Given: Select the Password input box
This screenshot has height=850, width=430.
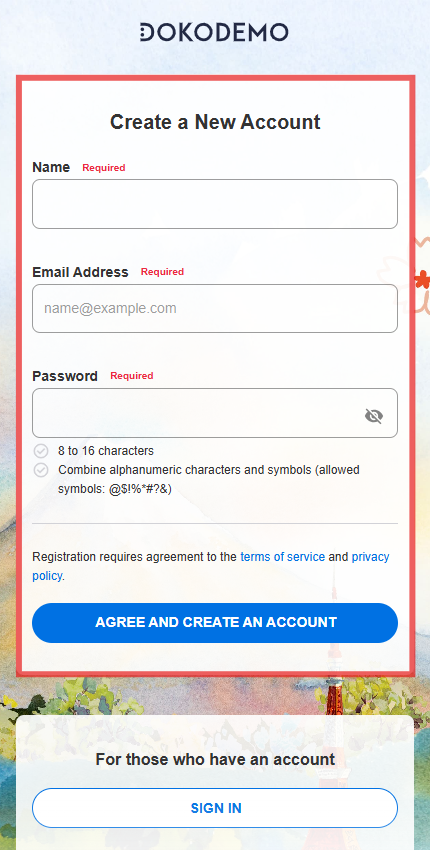Looking at the screenshot, I should (x=215, y=413).
